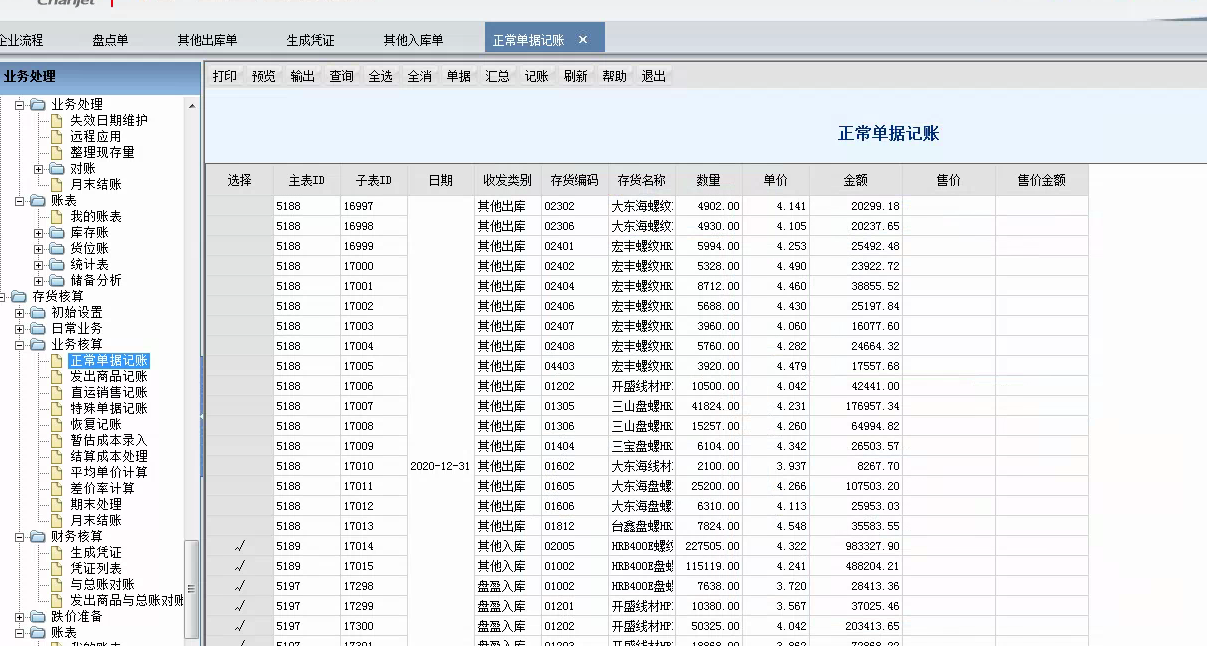This screenshot has width=1207, height=646.
Task: Click the document icon beside 与总账对账
Action: pos(57,584)
